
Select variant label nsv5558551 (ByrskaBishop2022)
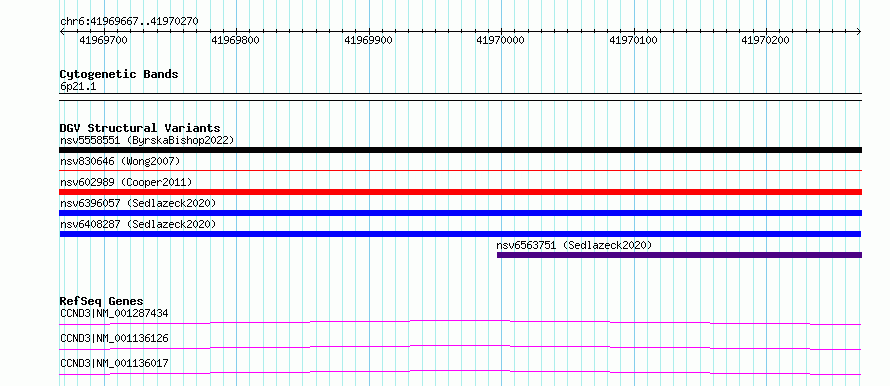pyautogui.click(x=147, y=140)
